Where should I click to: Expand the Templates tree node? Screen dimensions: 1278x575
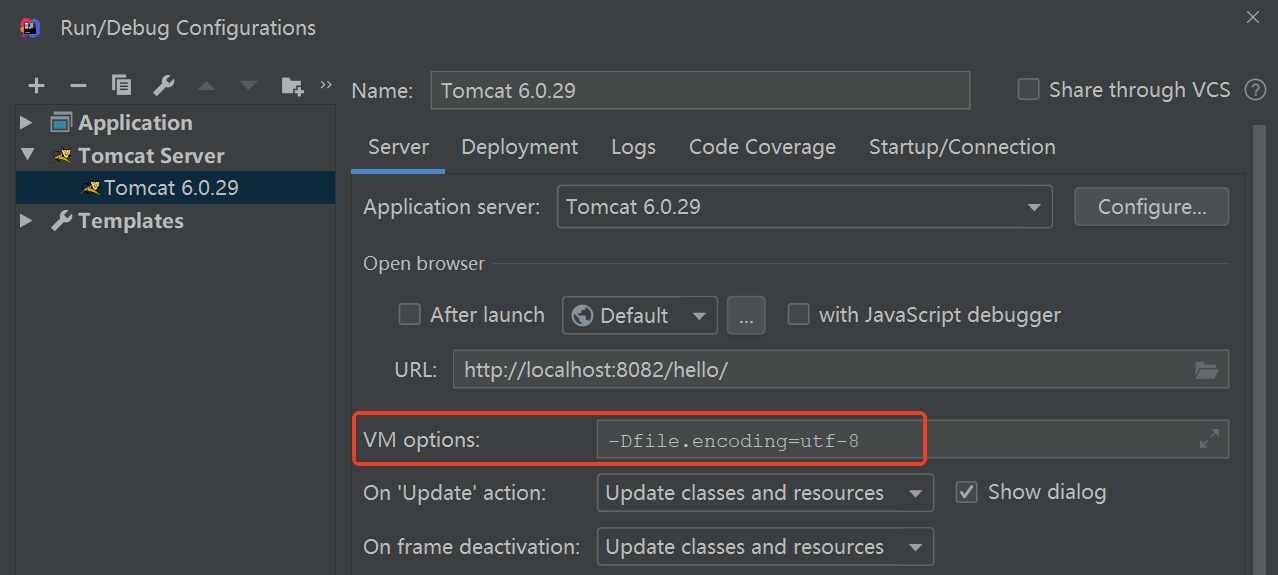pos(26,221)
